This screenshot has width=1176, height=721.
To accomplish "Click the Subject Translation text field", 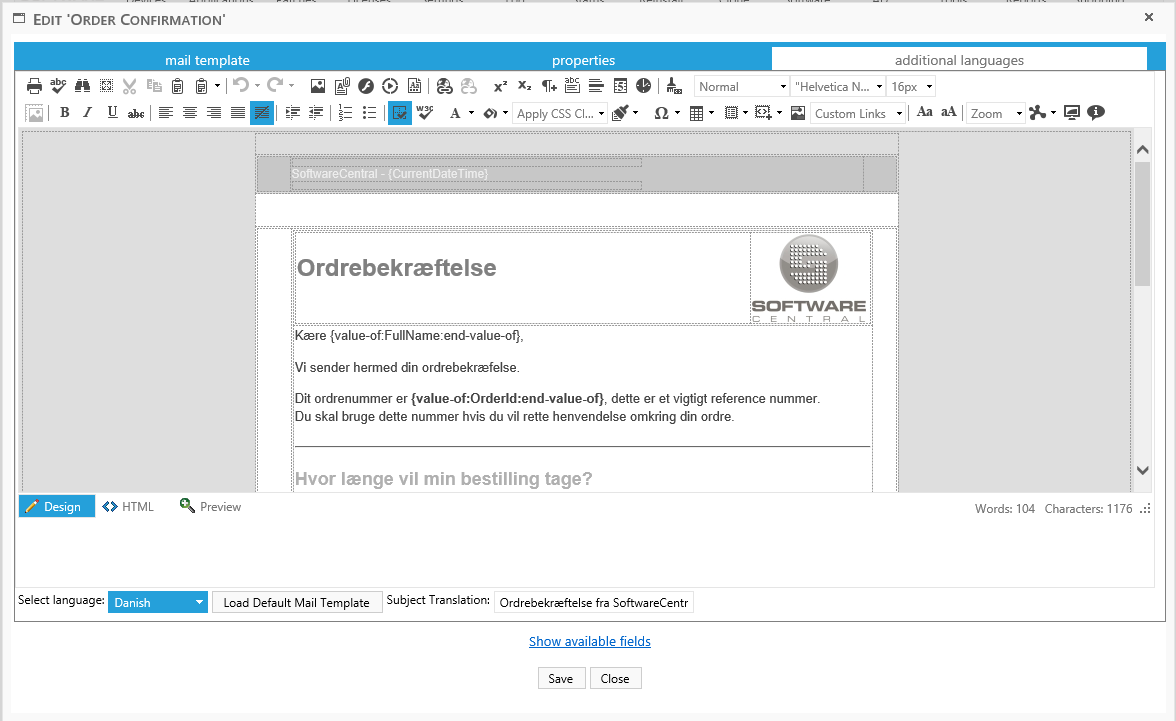I will click(x=593, y=603).
